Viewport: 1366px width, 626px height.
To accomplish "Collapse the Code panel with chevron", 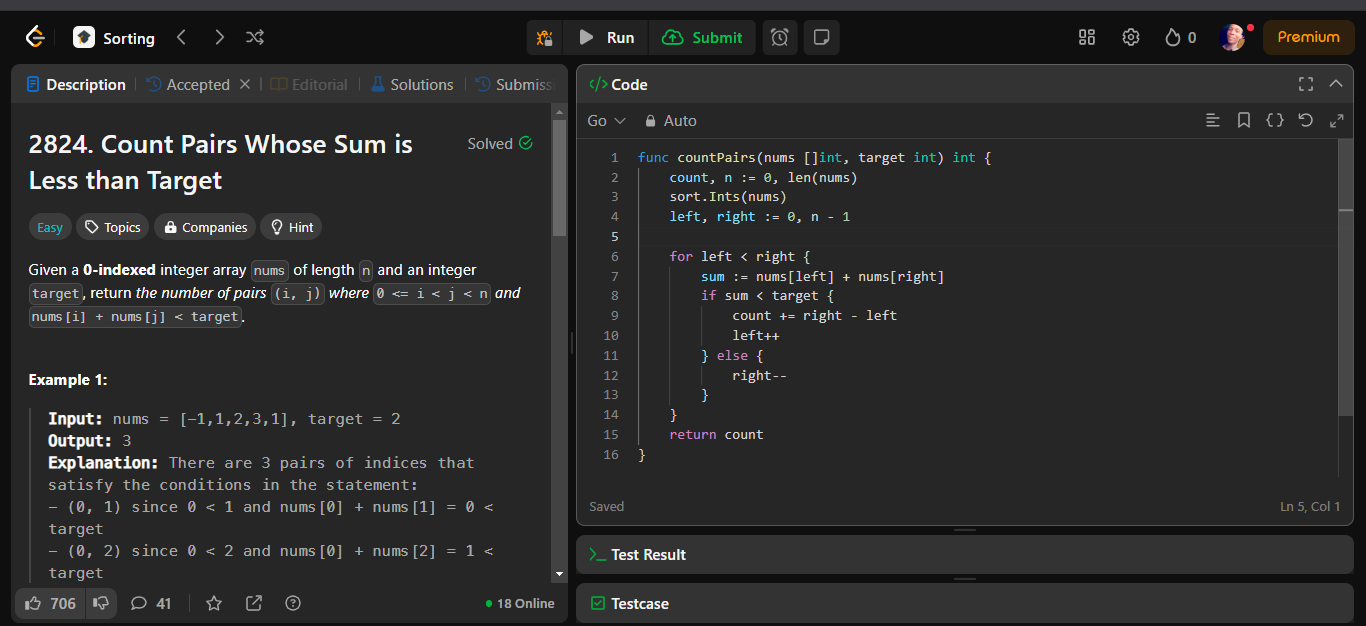I will click(x=1336, y=84).
